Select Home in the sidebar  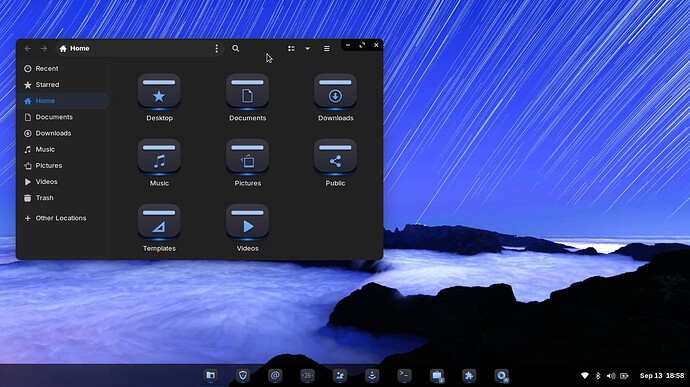pos(64,101)
